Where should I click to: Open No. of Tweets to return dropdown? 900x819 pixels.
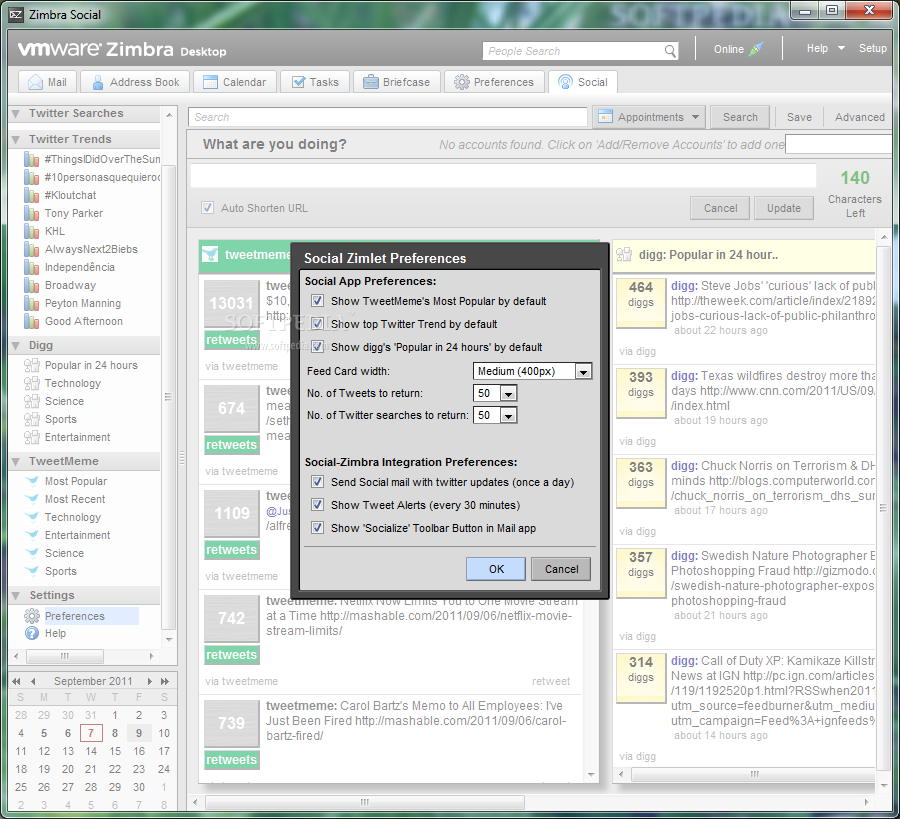pyautogui.click(x=509, y=394)
